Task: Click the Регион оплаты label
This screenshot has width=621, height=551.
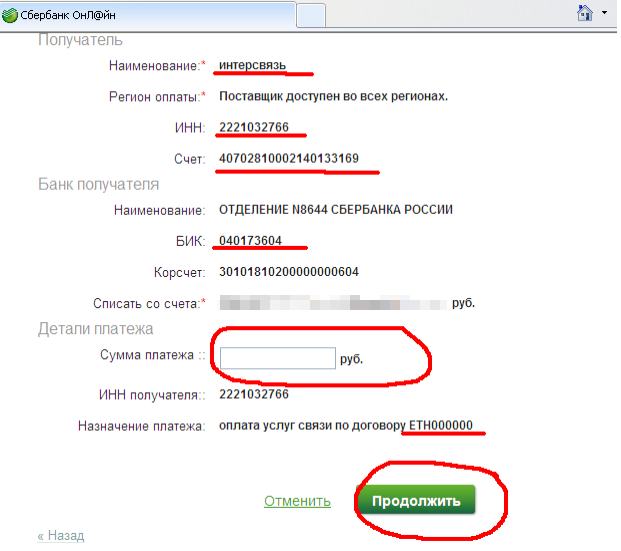Action: (157, 97)
